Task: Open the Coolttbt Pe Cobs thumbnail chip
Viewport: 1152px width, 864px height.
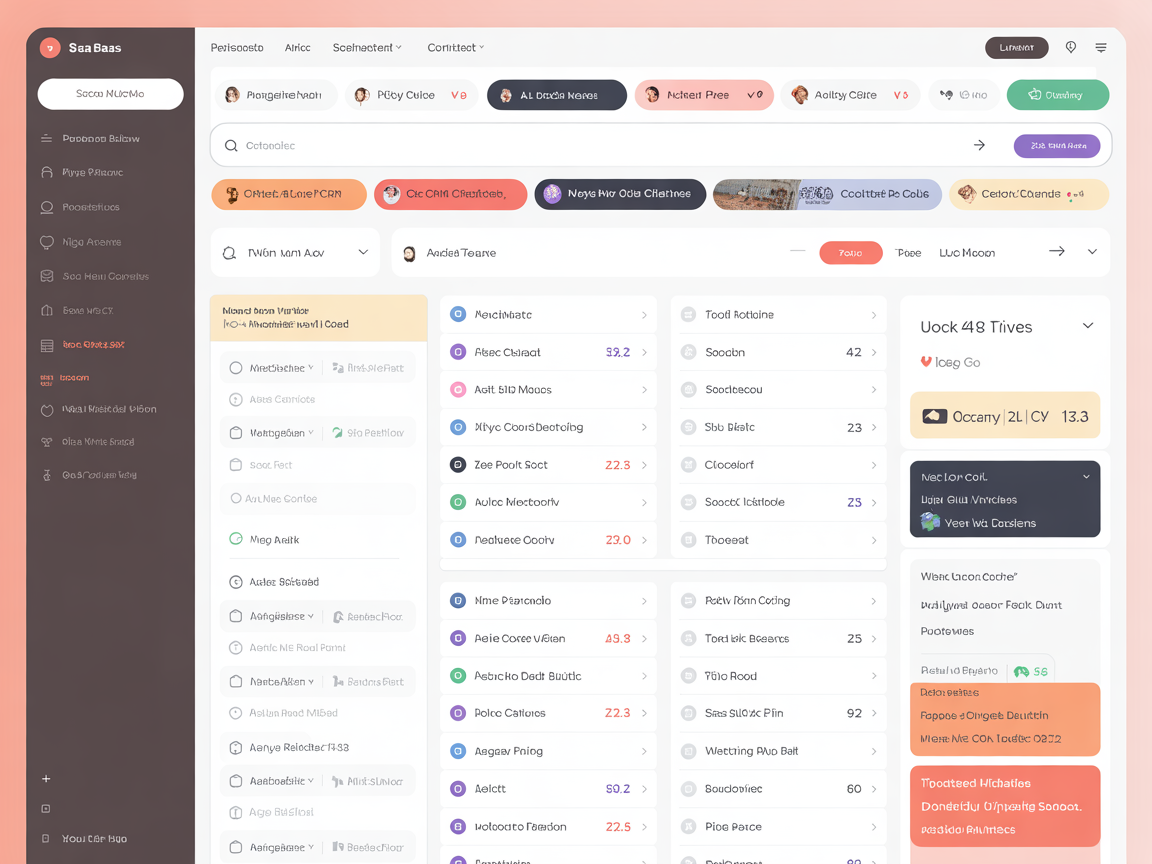Action: (827, 194)
